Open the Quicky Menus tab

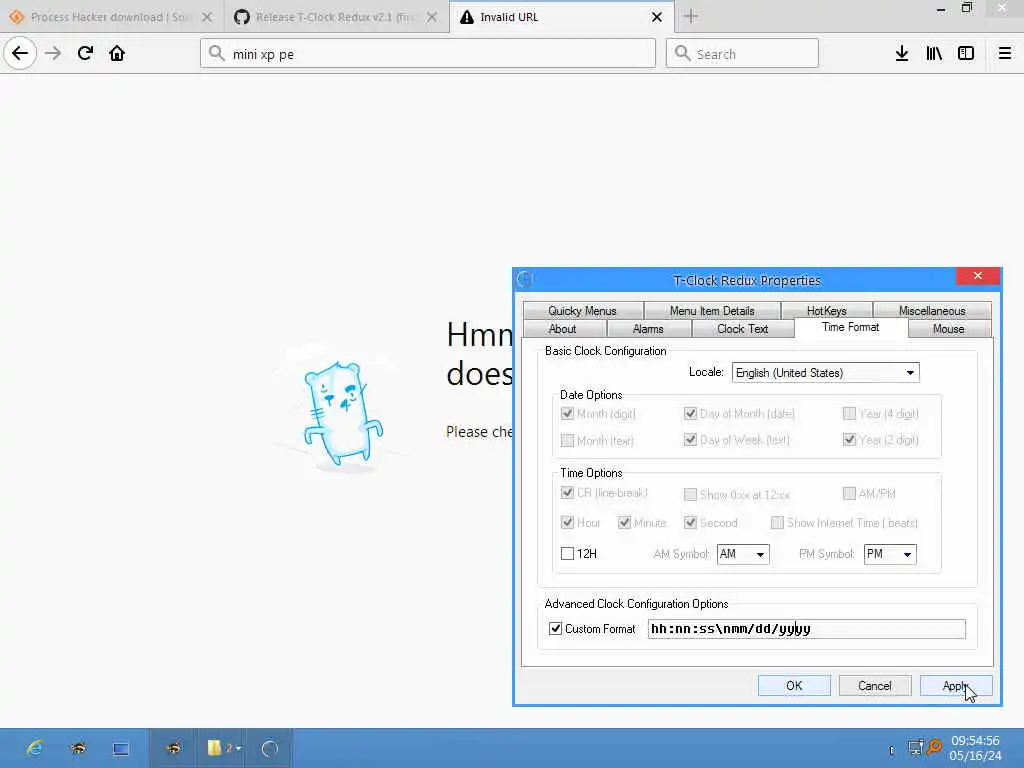pos(583,311)
